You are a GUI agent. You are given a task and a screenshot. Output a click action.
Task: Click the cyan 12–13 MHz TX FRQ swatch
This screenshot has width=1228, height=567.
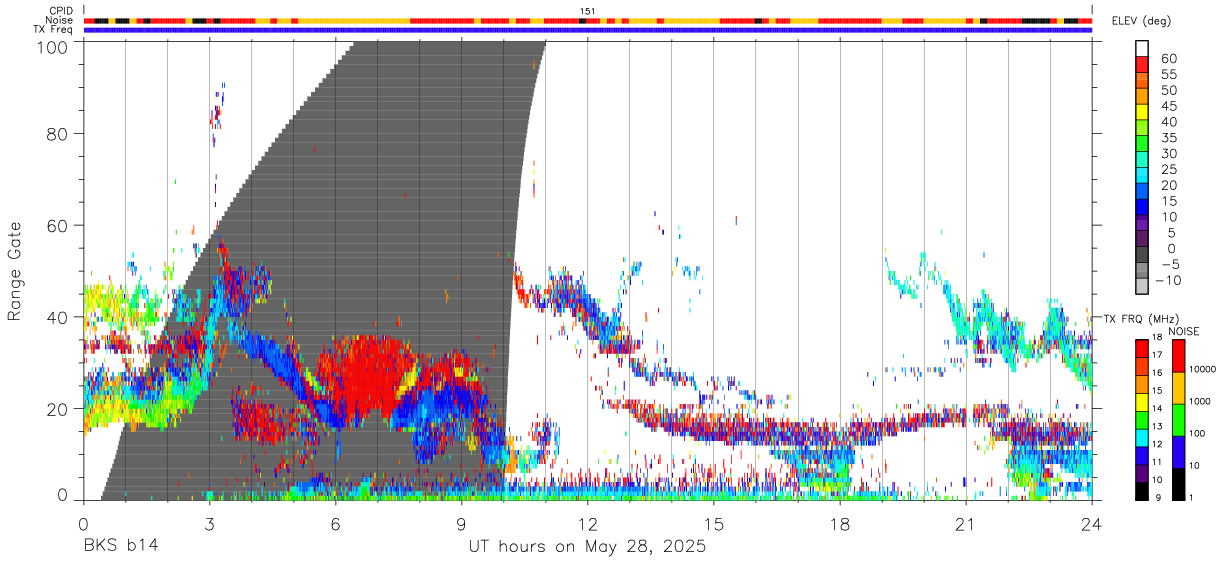[x=1142, y=437]
